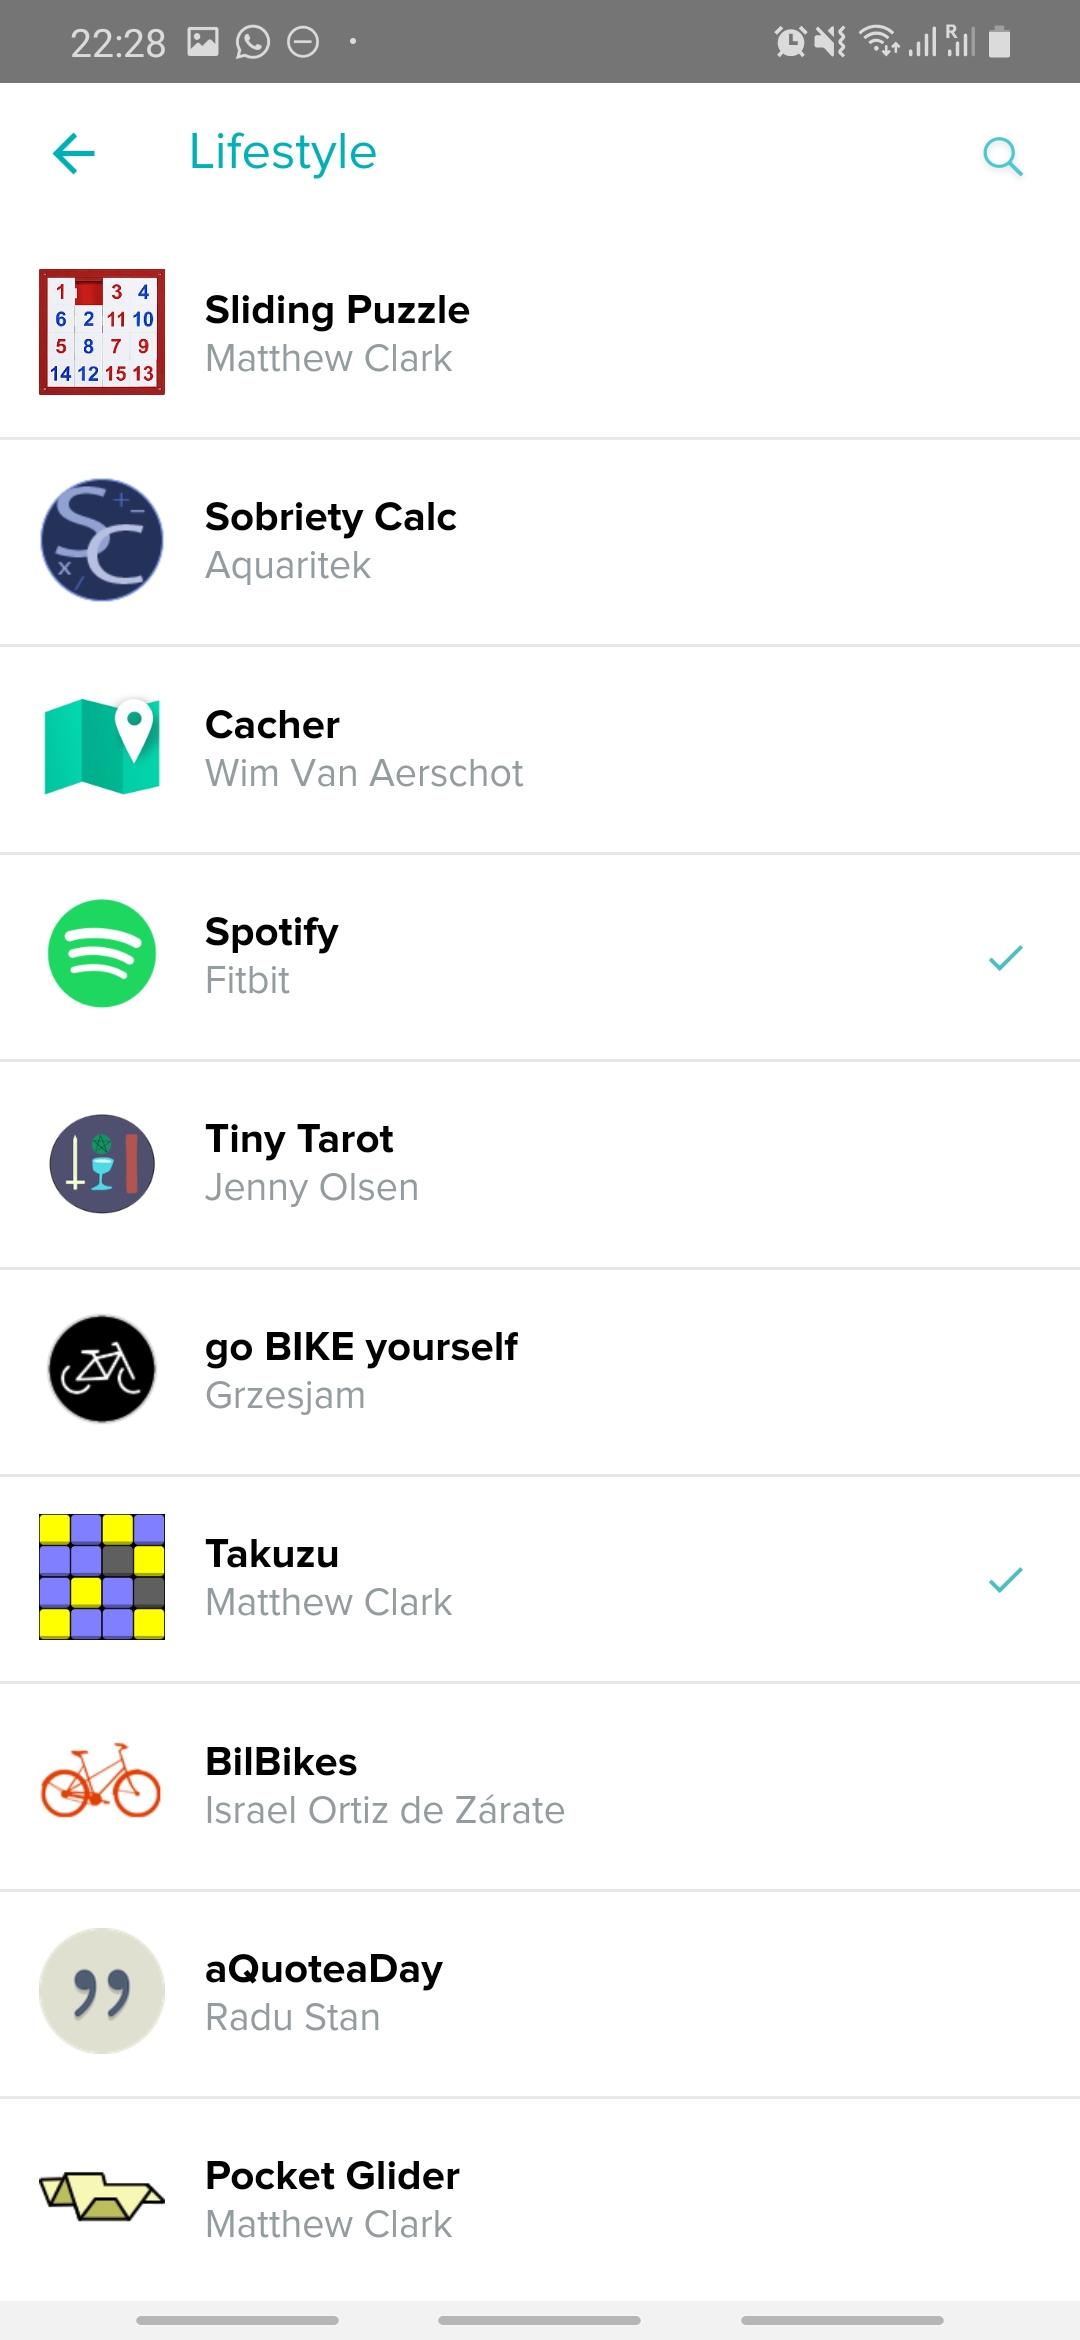Open the Cacher app listing title
This screenshot has width=1080, height=2340.
(x=272, y=725)
